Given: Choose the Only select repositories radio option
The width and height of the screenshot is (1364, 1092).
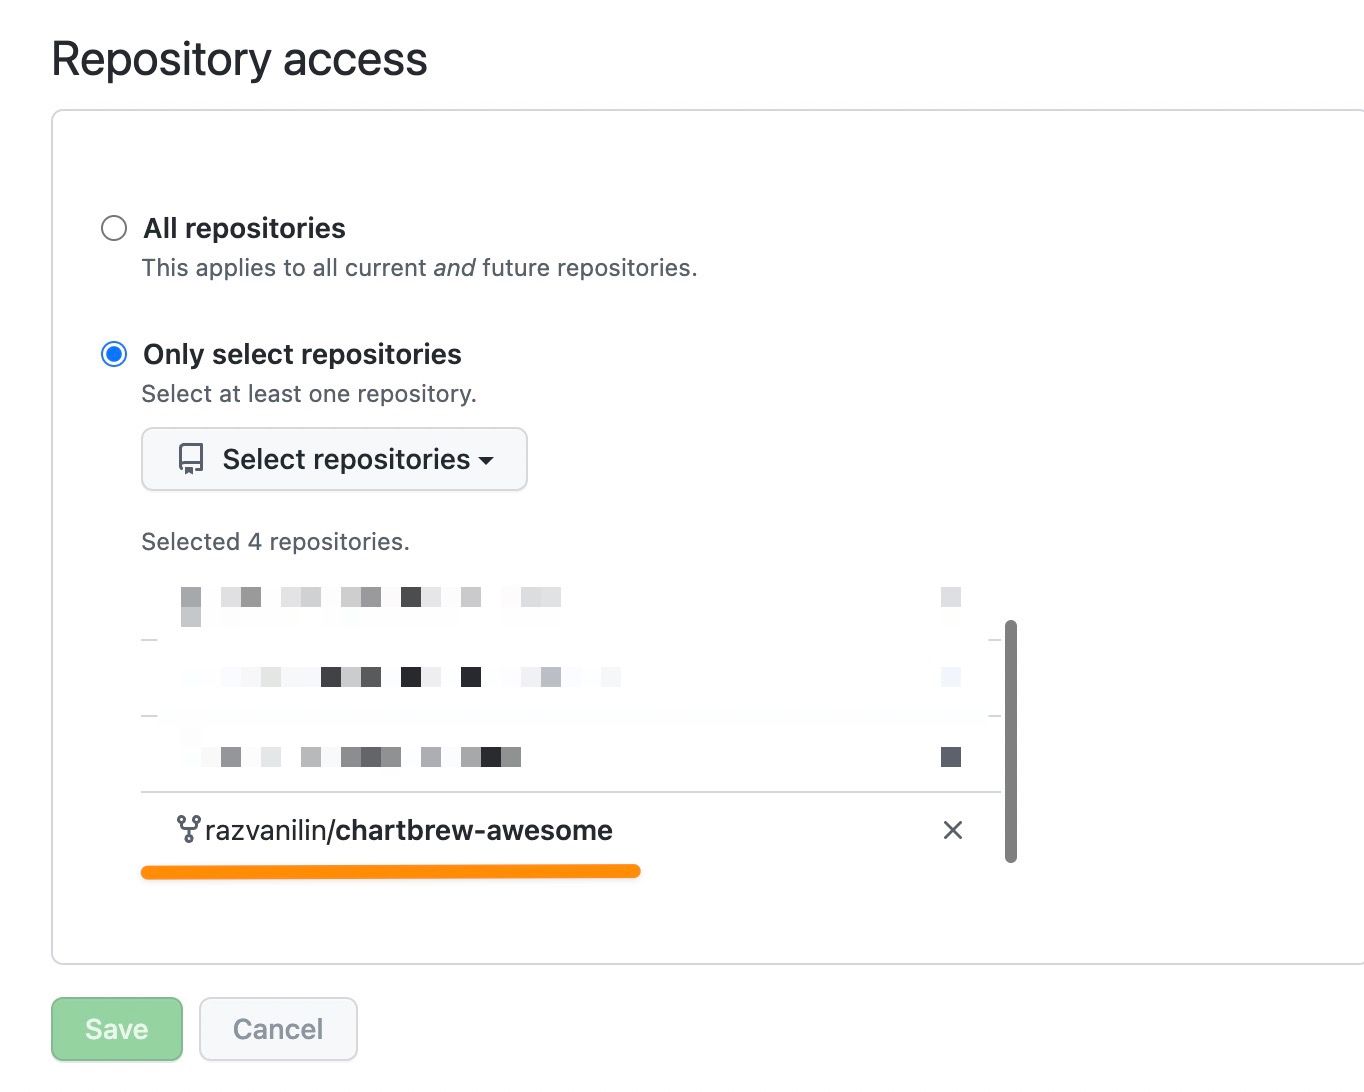Looking at the screenshot, I should 114,354.
